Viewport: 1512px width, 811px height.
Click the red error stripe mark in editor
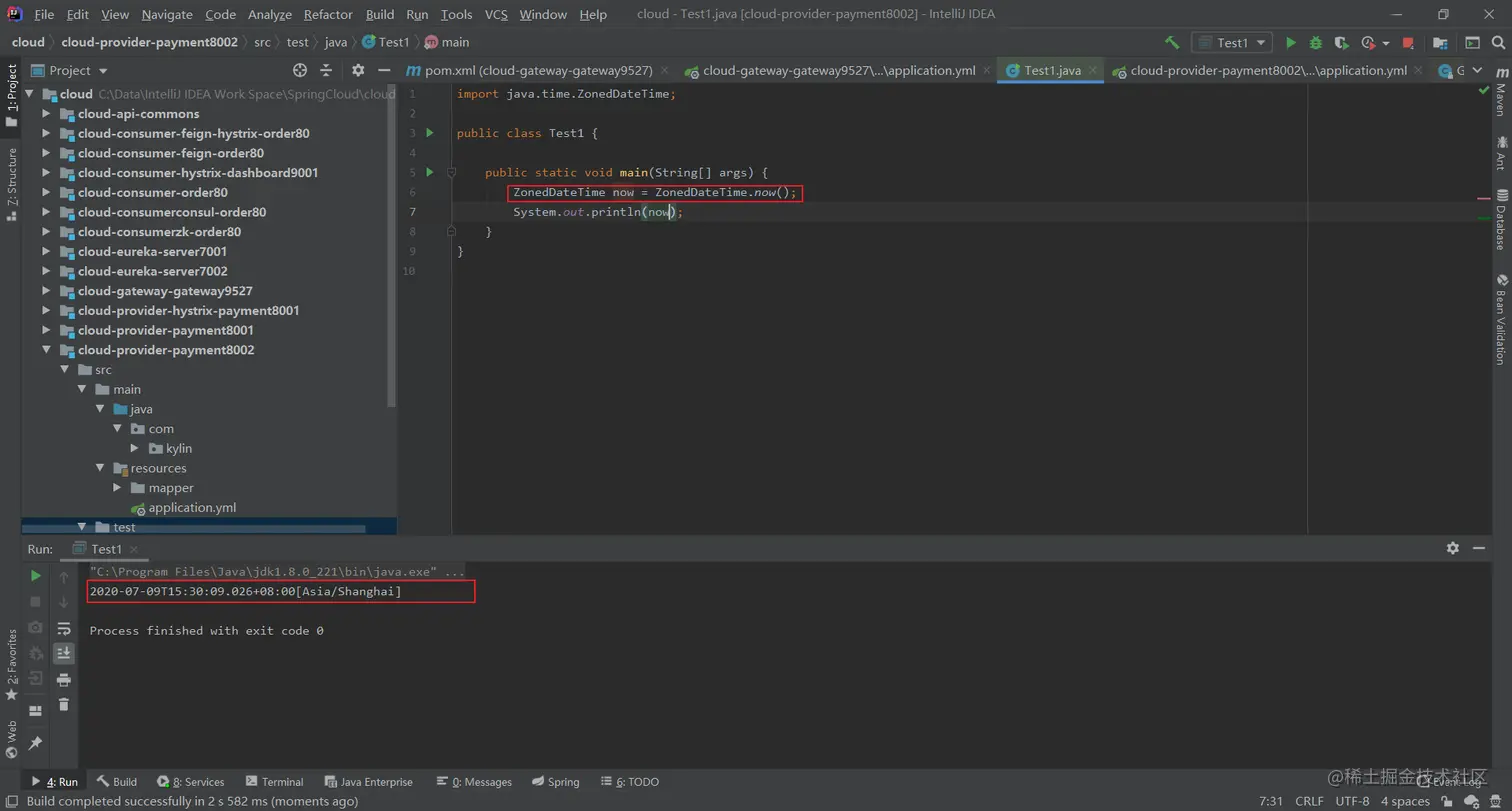[1484, 199]
